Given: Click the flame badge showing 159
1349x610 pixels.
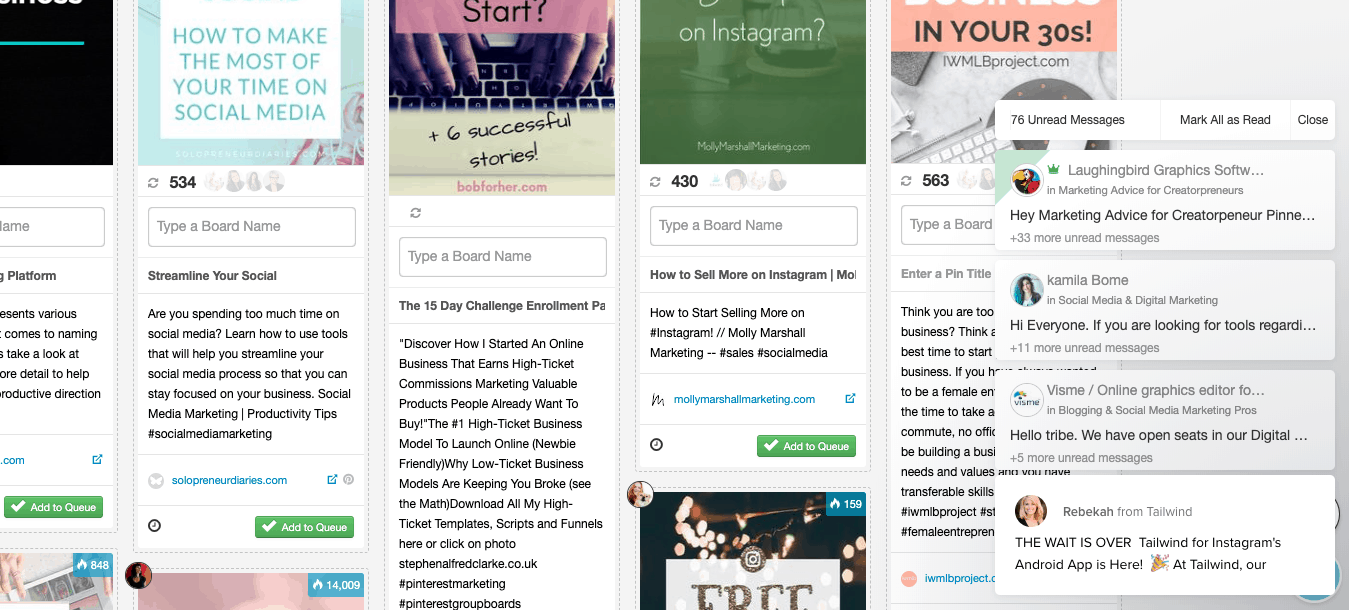Looking at the screenshot, I should (x=846, y=504).
